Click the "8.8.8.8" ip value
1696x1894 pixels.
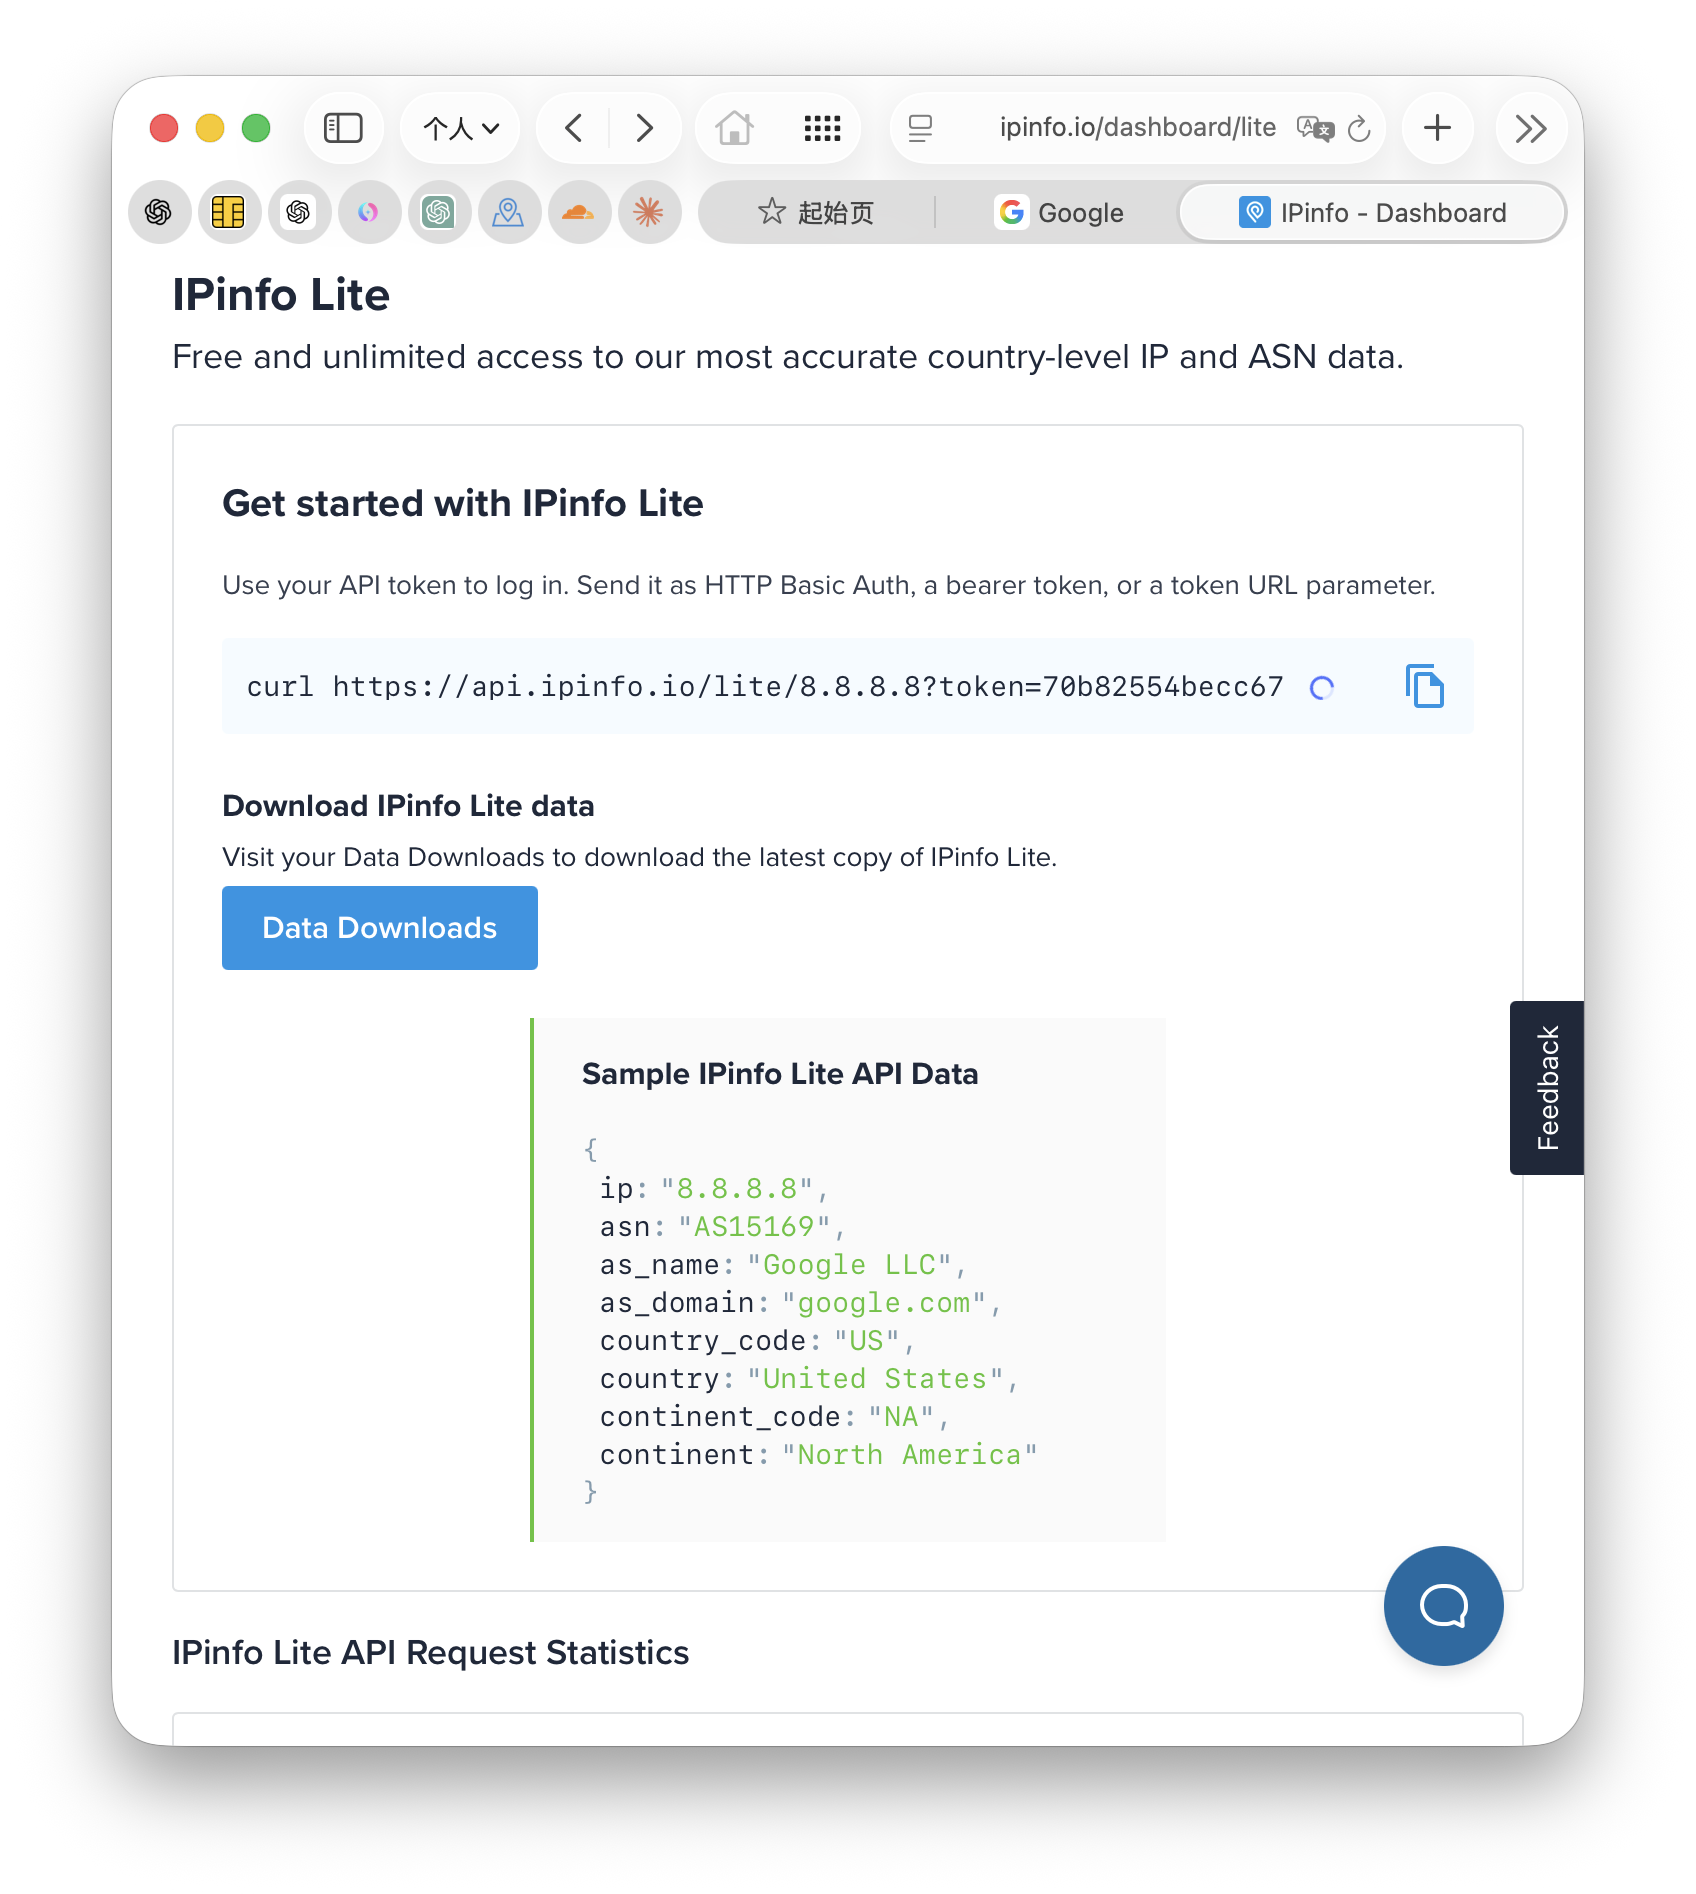pyautogui.click(x=737, y=1189)
